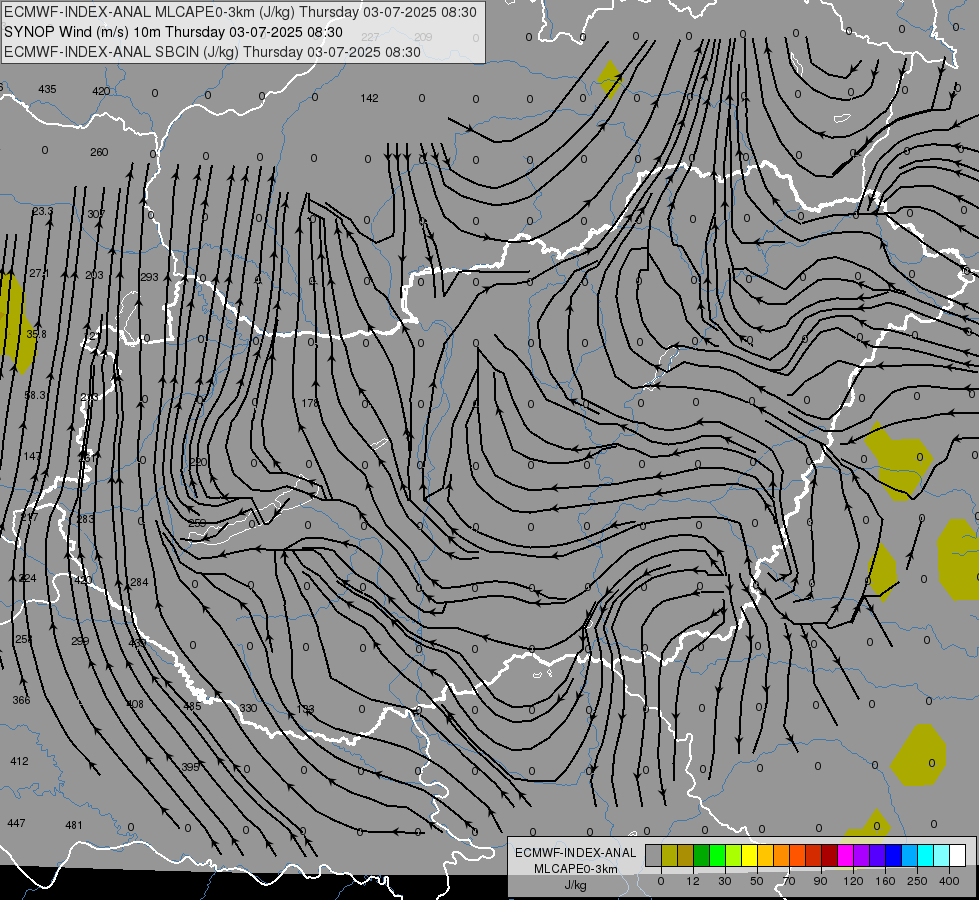Click the legend scale label 120
The height and width of the screenshot is (900, 979).
tap(853, 881)
